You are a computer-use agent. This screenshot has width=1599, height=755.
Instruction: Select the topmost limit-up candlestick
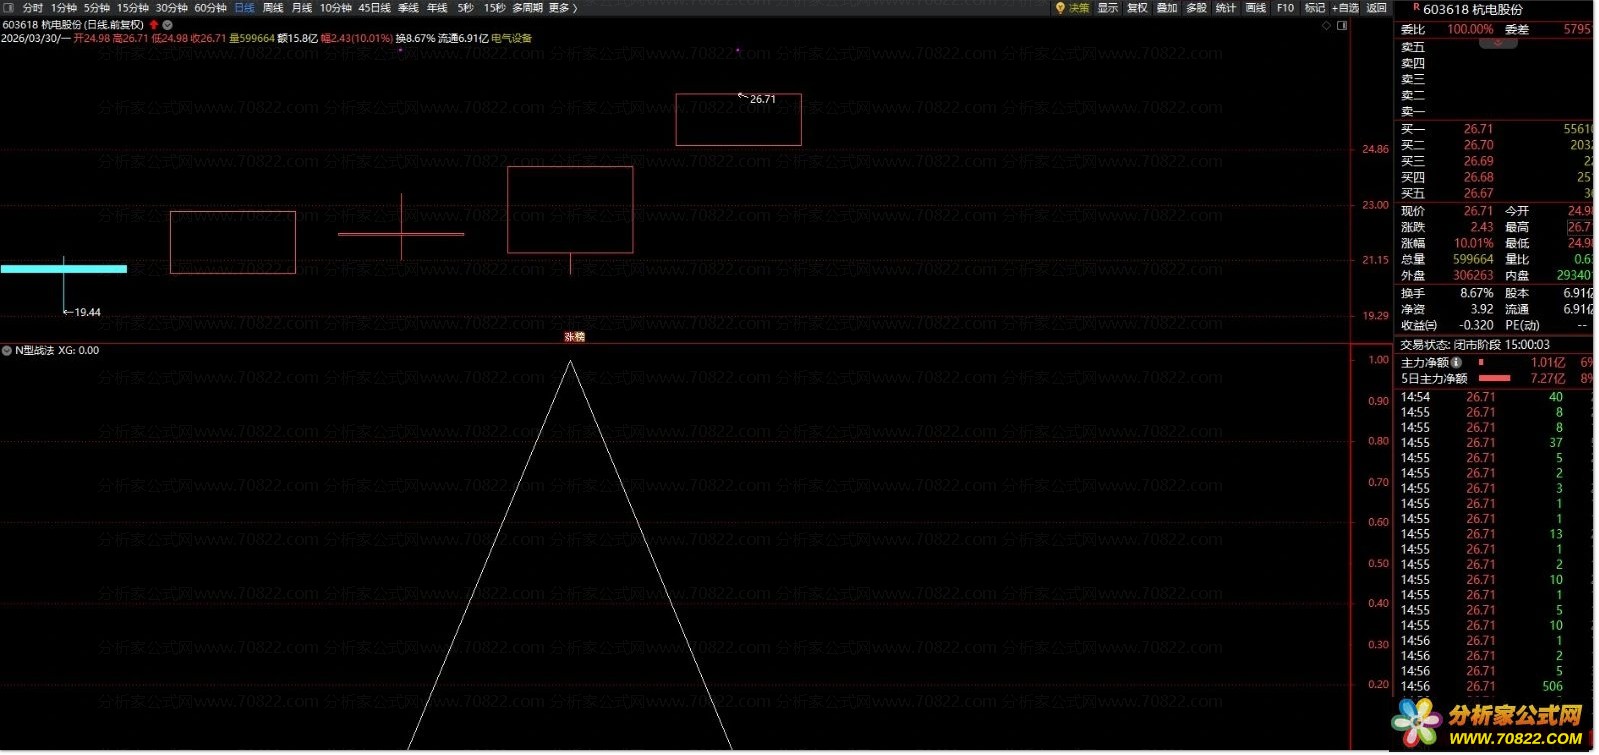[739, 119]
